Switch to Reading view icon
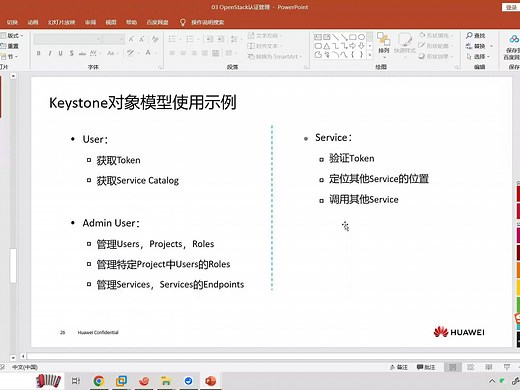The height and width of the screenshot is (390, 520). tap(489, 367)
